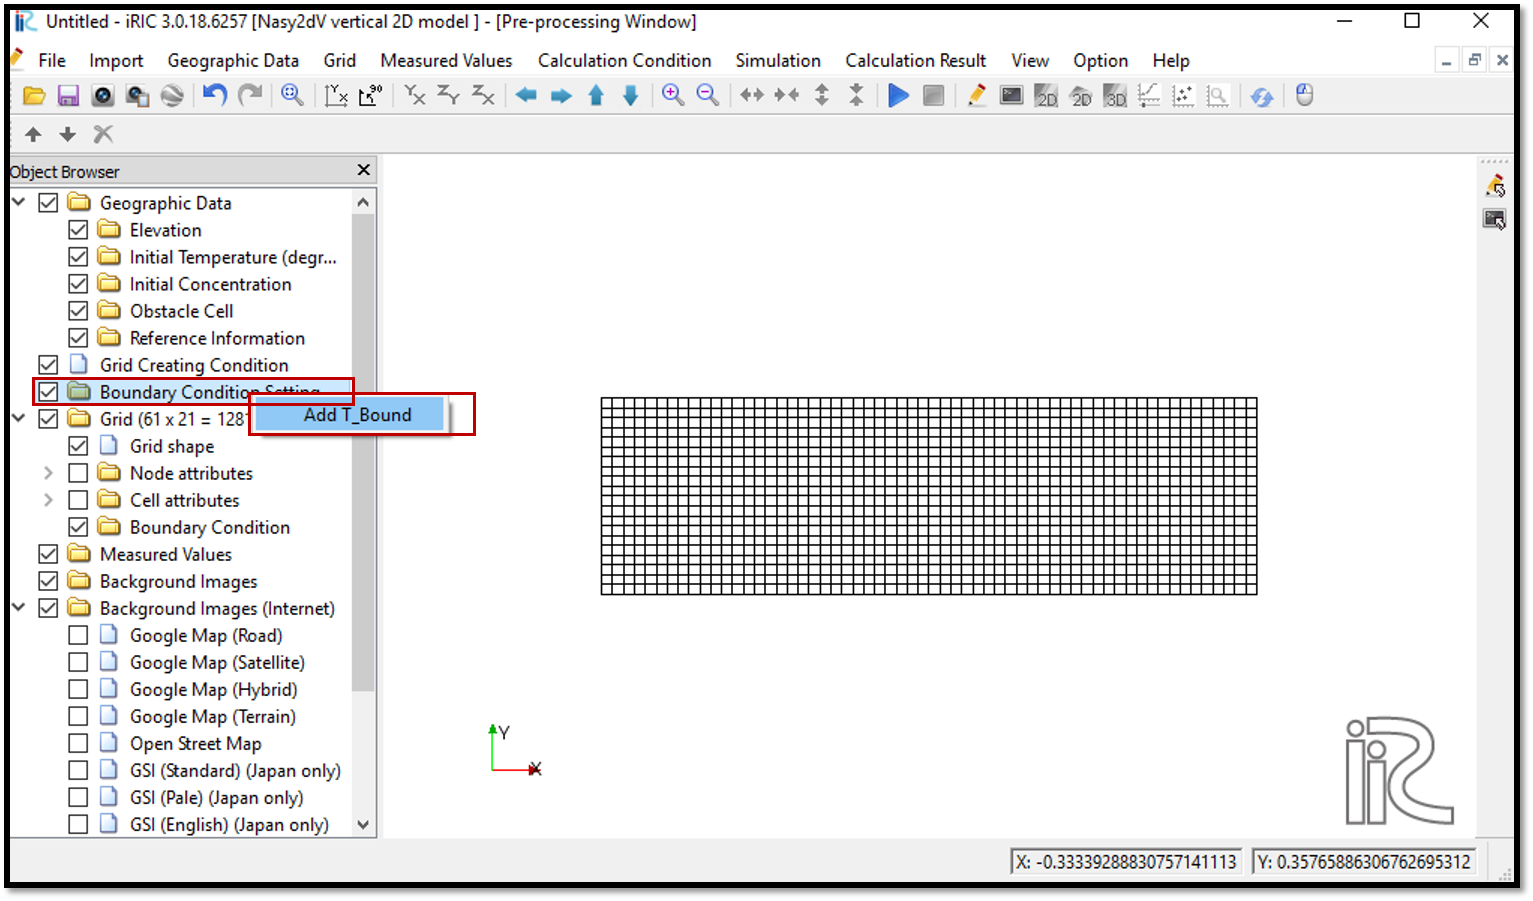
Task: Click the scattered chart window icon
Action: click(x=1183, y=96)
